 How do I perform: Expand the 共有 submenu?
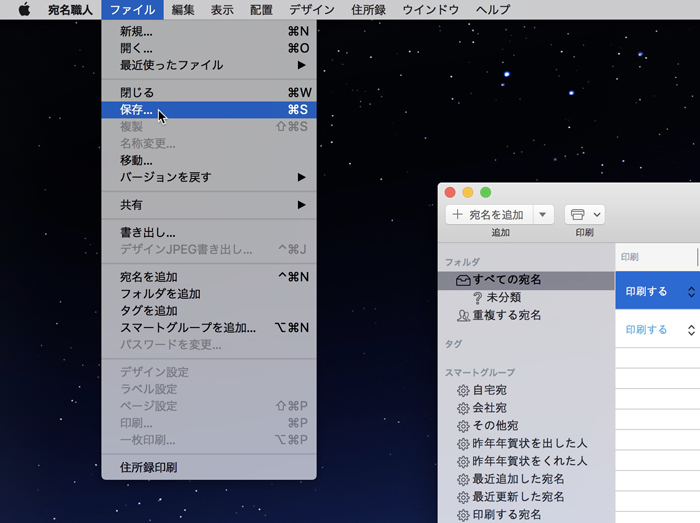pos(209,205)
